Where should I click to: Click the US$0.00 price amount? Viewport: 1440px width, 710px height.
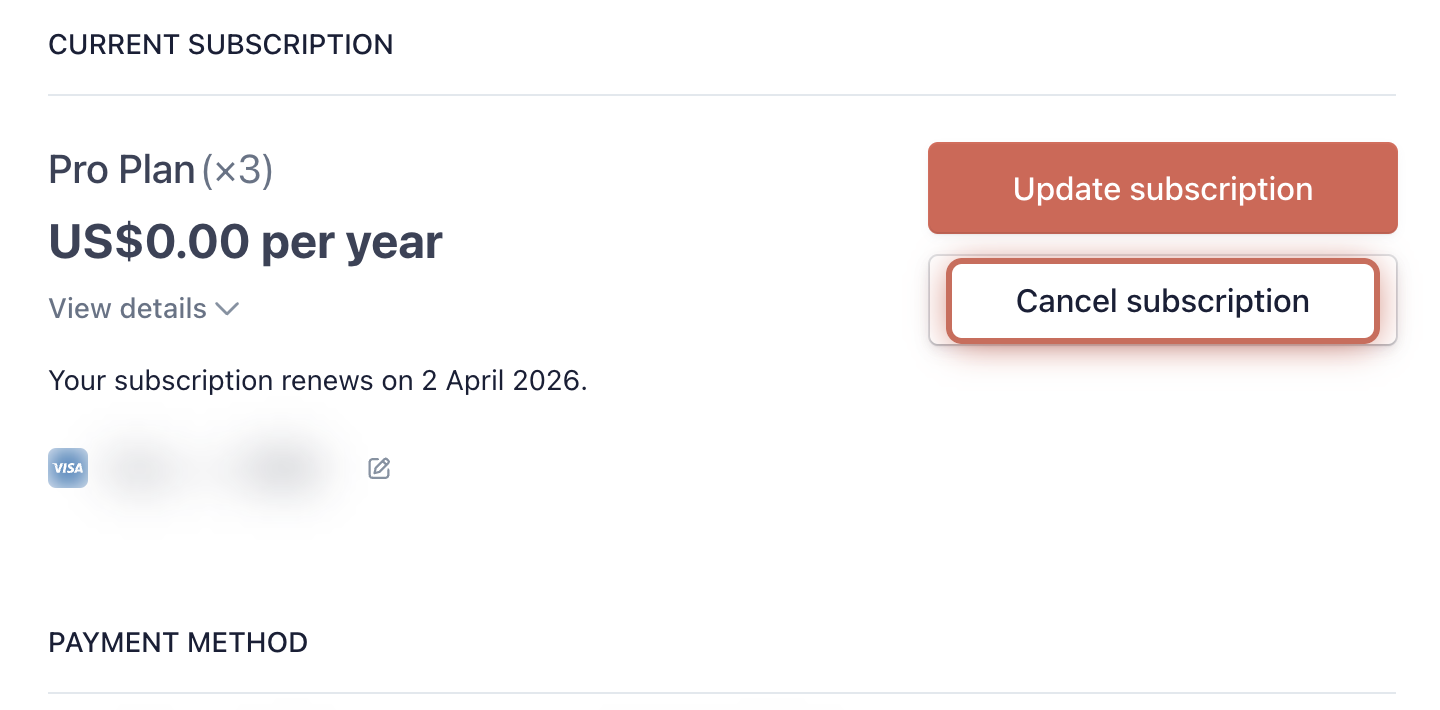click(x=149, y=241)
